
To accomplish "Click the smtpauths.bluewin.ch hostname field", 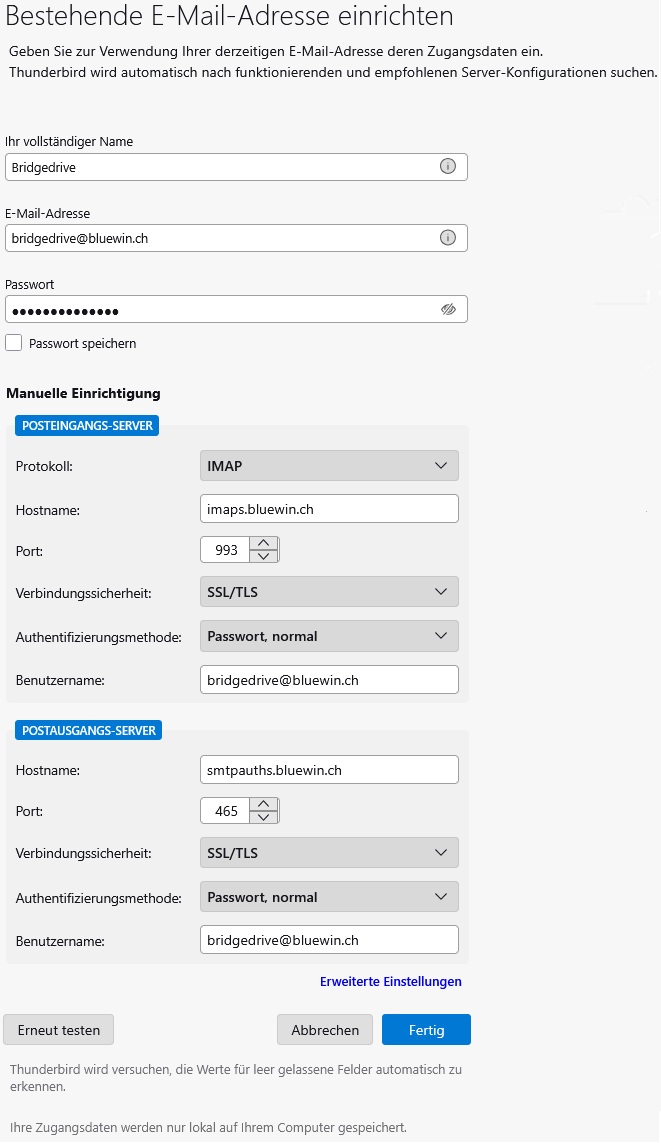I will pyautogui.click(x=329, y=770).
